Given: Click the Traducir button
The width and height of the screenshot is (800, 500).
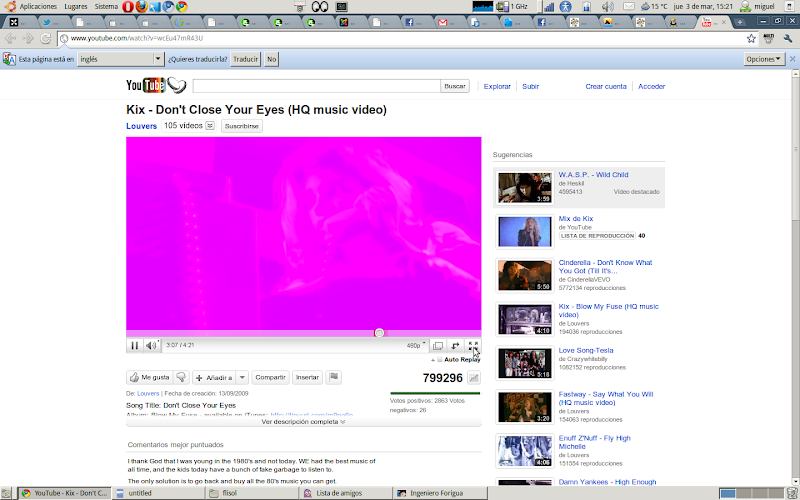Looking at the screenshot, I should [245, 59].
